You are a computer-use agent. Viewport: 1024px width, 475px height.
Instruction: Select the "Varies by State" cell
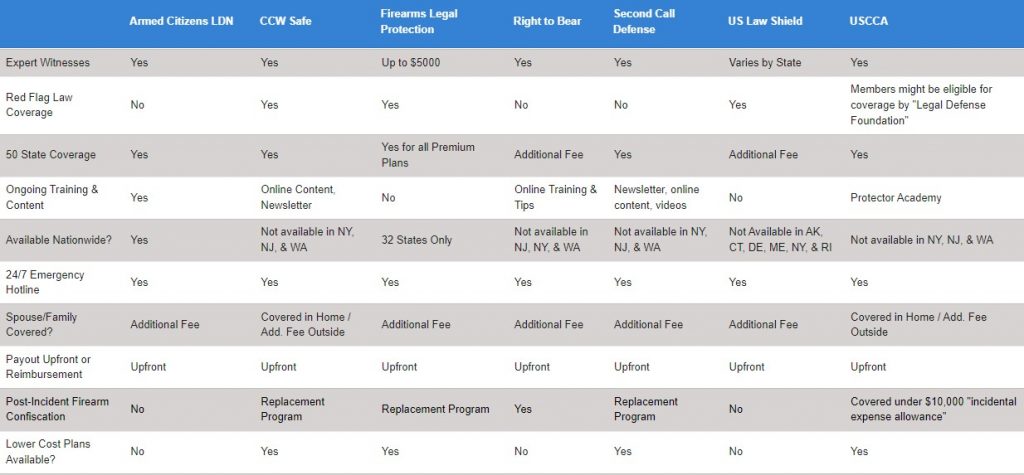[x=765, y=63]
